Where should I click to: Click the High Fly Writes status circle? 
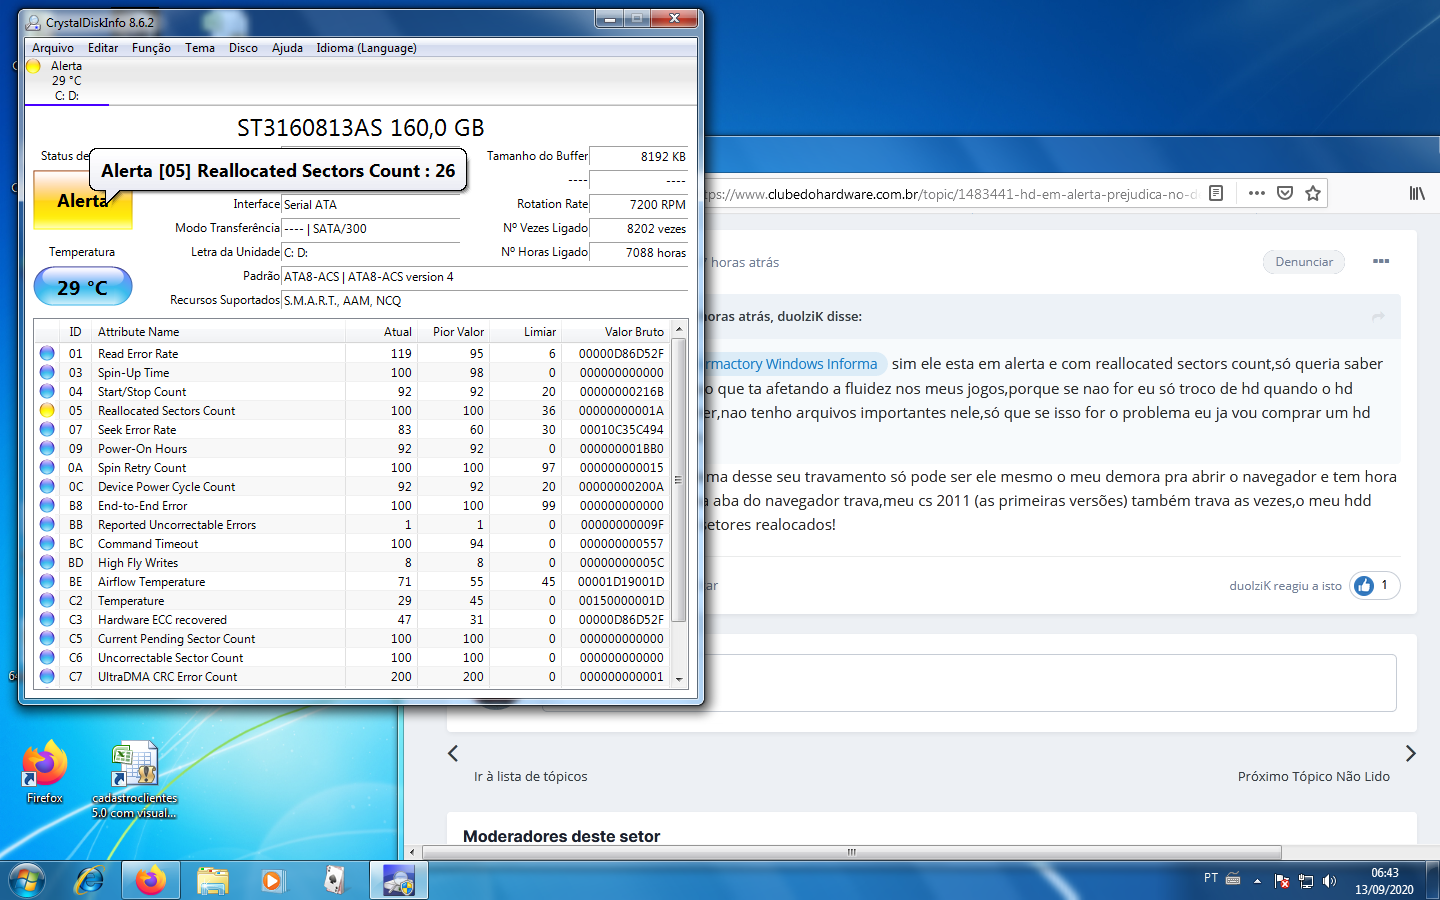pos(47,562)
